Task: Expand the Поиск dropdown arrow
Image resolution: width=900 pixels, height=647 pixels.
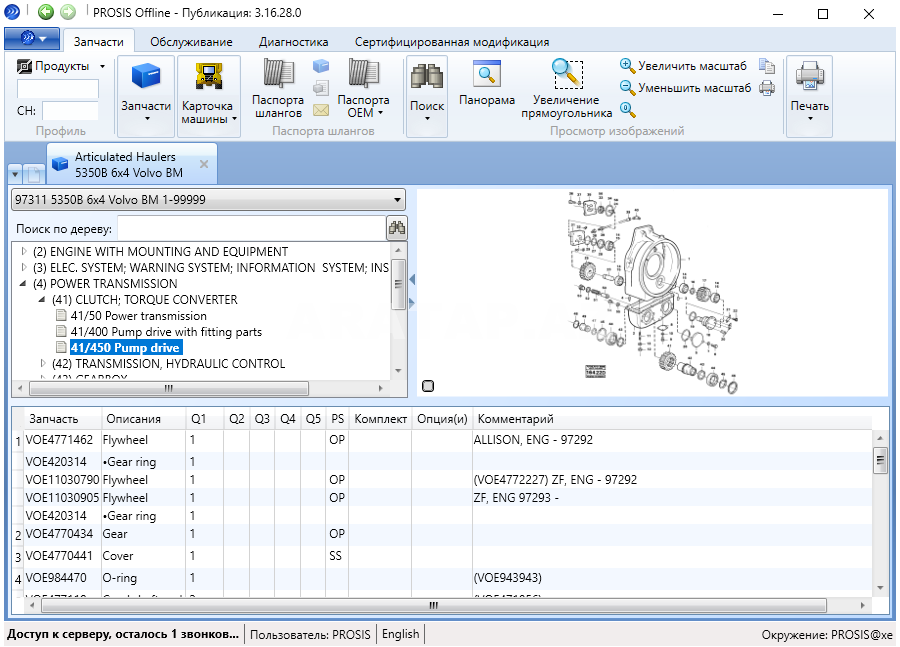Action: (427, 119)
